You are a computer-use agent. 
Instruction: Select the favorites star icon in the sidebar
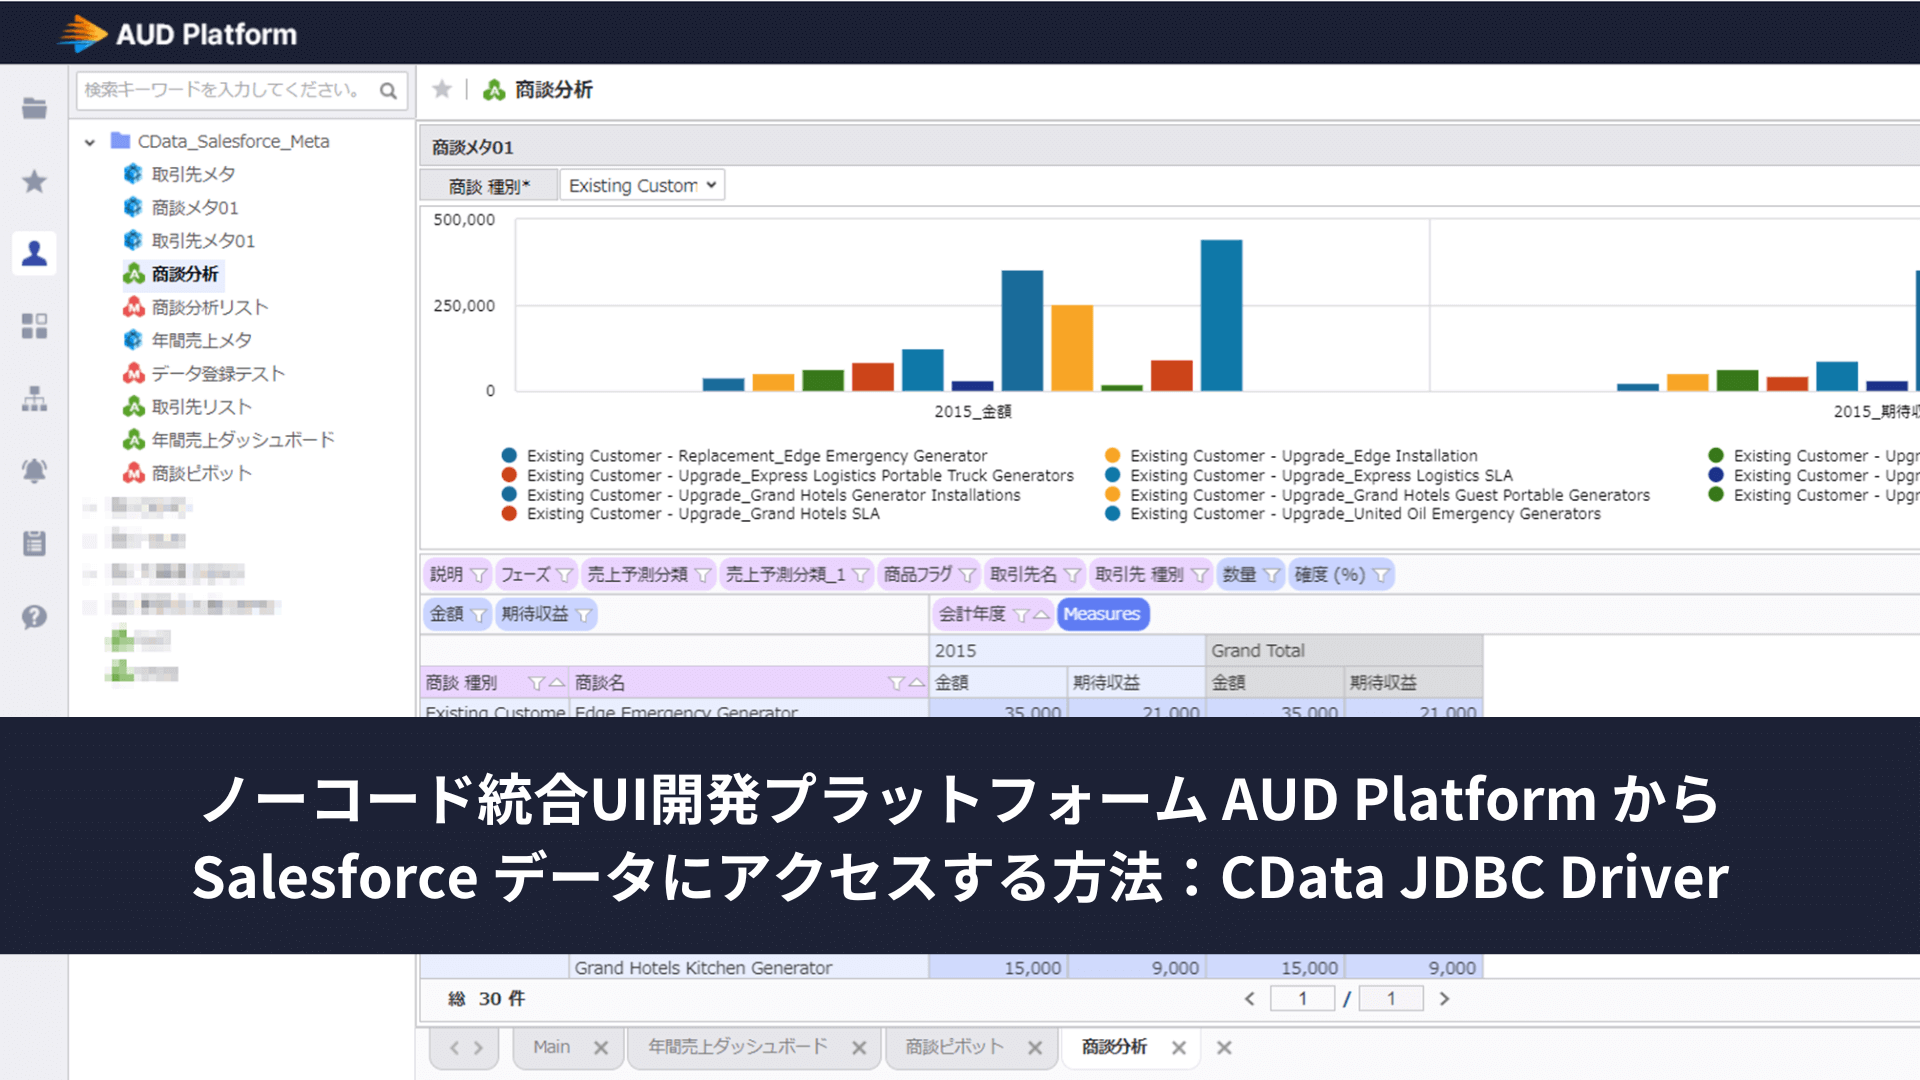tap(34, 181)
